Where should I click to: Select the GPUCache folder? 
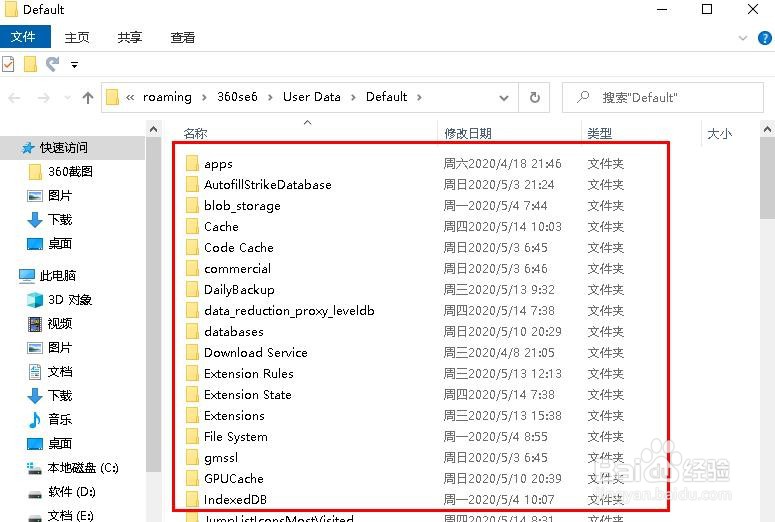234,478
